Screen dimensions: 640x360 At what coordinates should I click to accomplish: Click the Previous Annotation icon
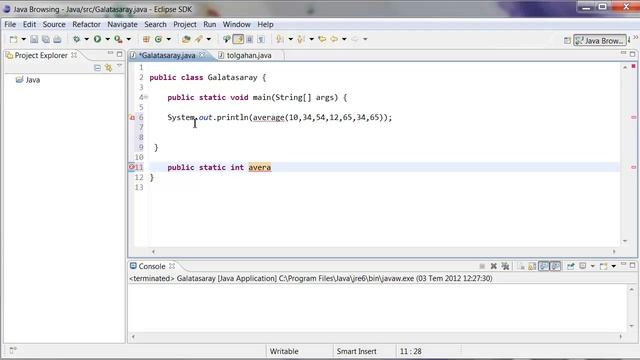pos(301,39)
